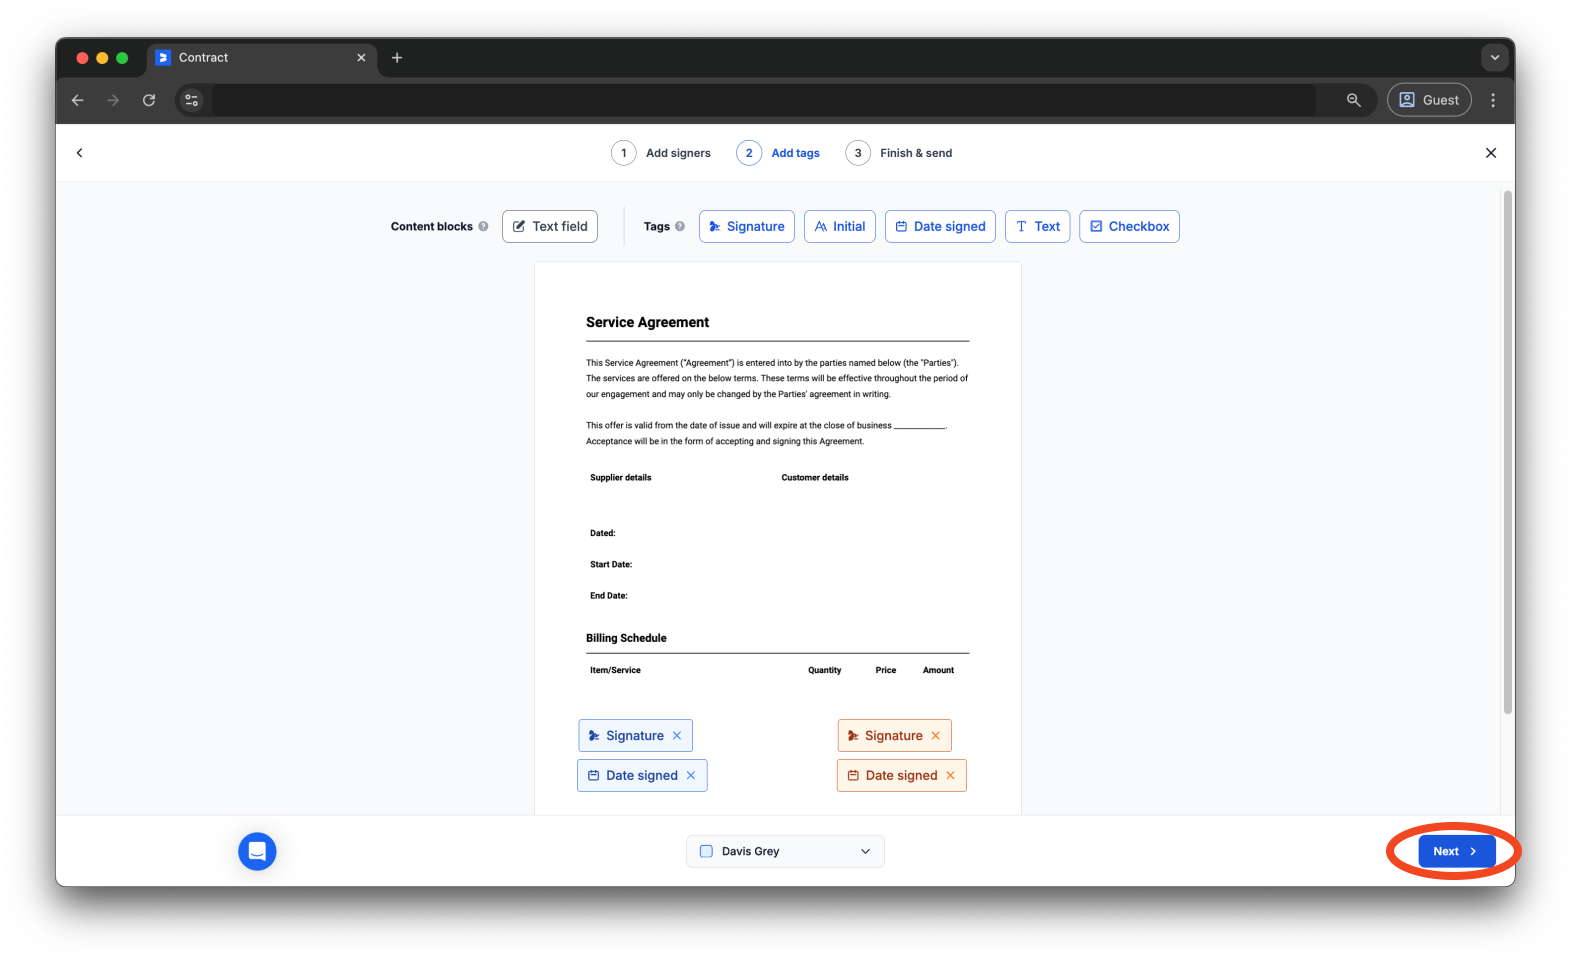Image resolution: width=1571 pixels, height=960 pixels.
Task: Click the Customer details label
Action: (x=815, y=478)
